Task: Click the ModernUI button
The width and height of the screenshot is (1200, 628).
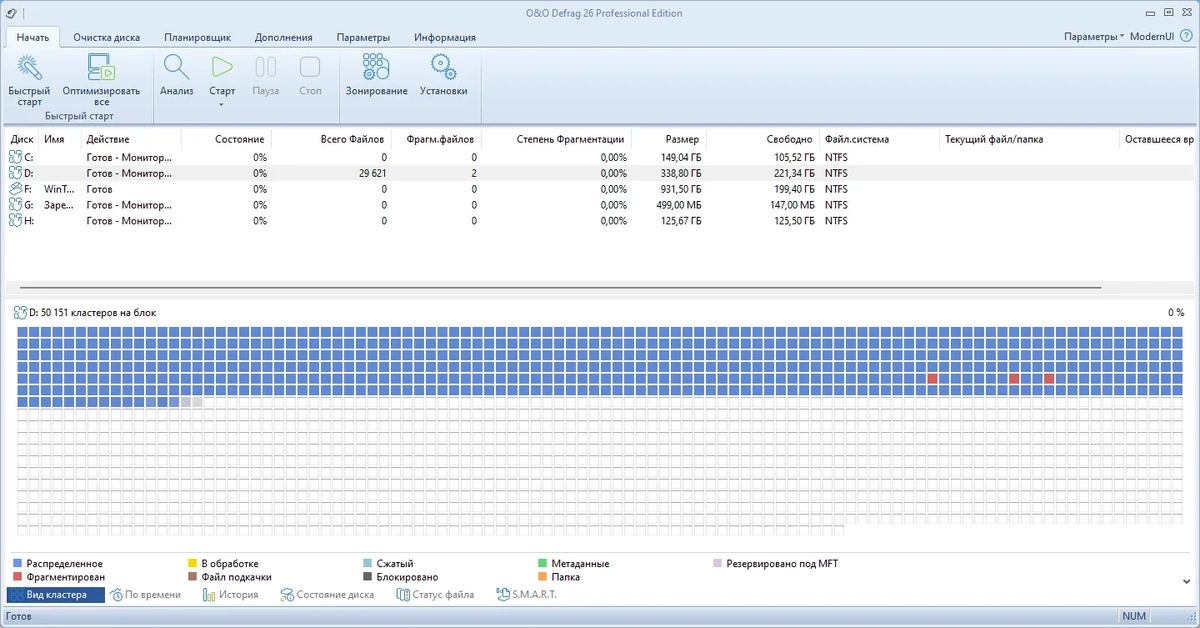Action: [1152, 37]
